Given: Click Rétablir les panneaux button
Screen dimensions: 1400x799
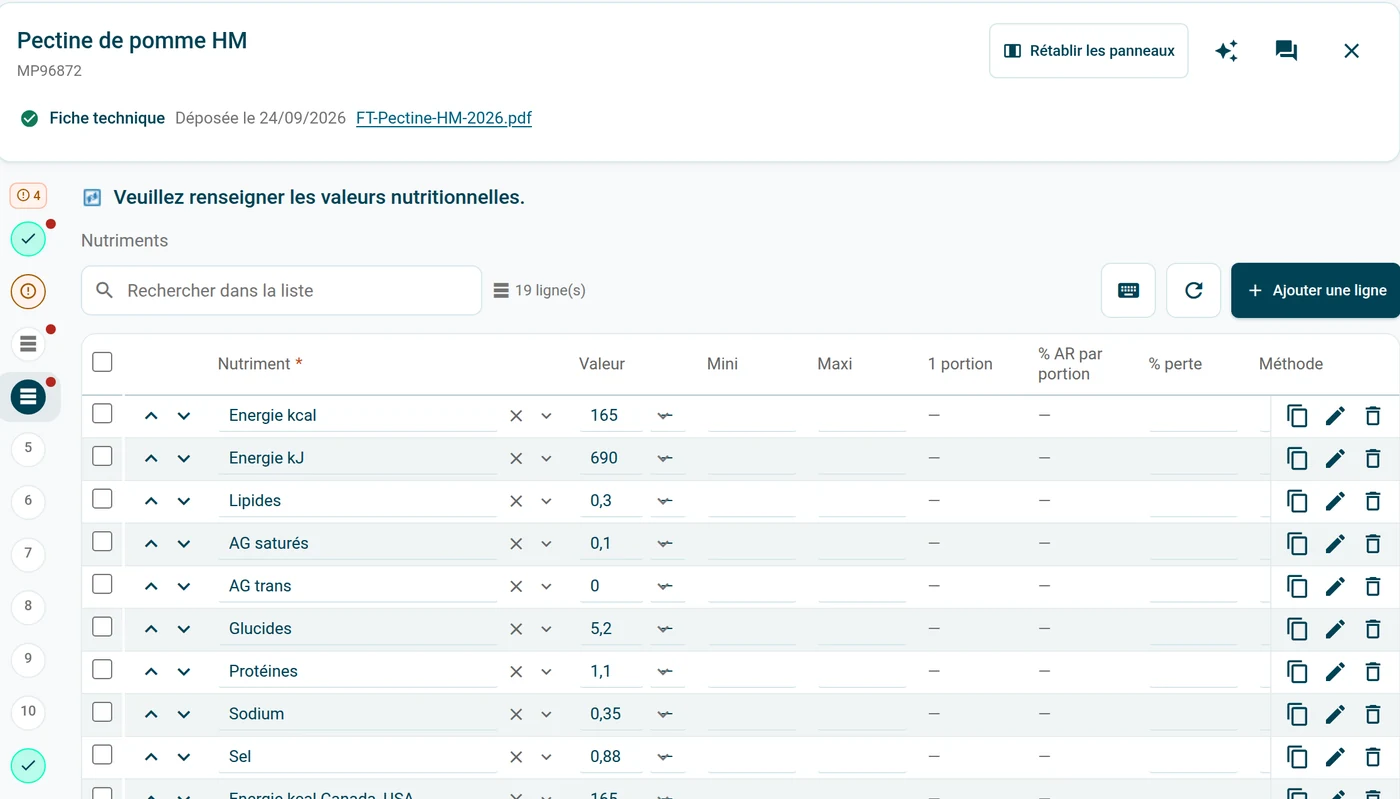Looking at the screenshot, I should point(1089,51).
